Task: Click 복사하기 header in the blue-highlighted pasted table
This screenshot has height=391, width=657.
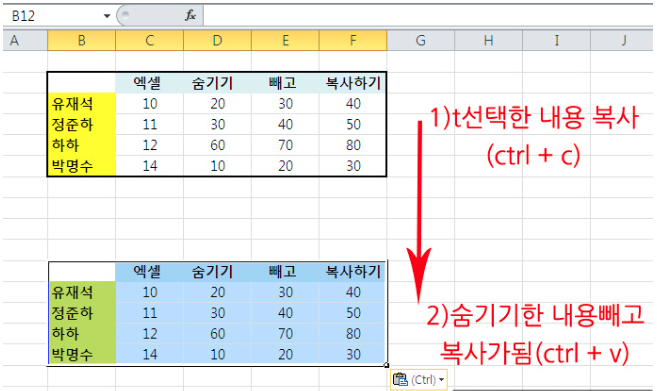Action: click(x=353, y=272)
